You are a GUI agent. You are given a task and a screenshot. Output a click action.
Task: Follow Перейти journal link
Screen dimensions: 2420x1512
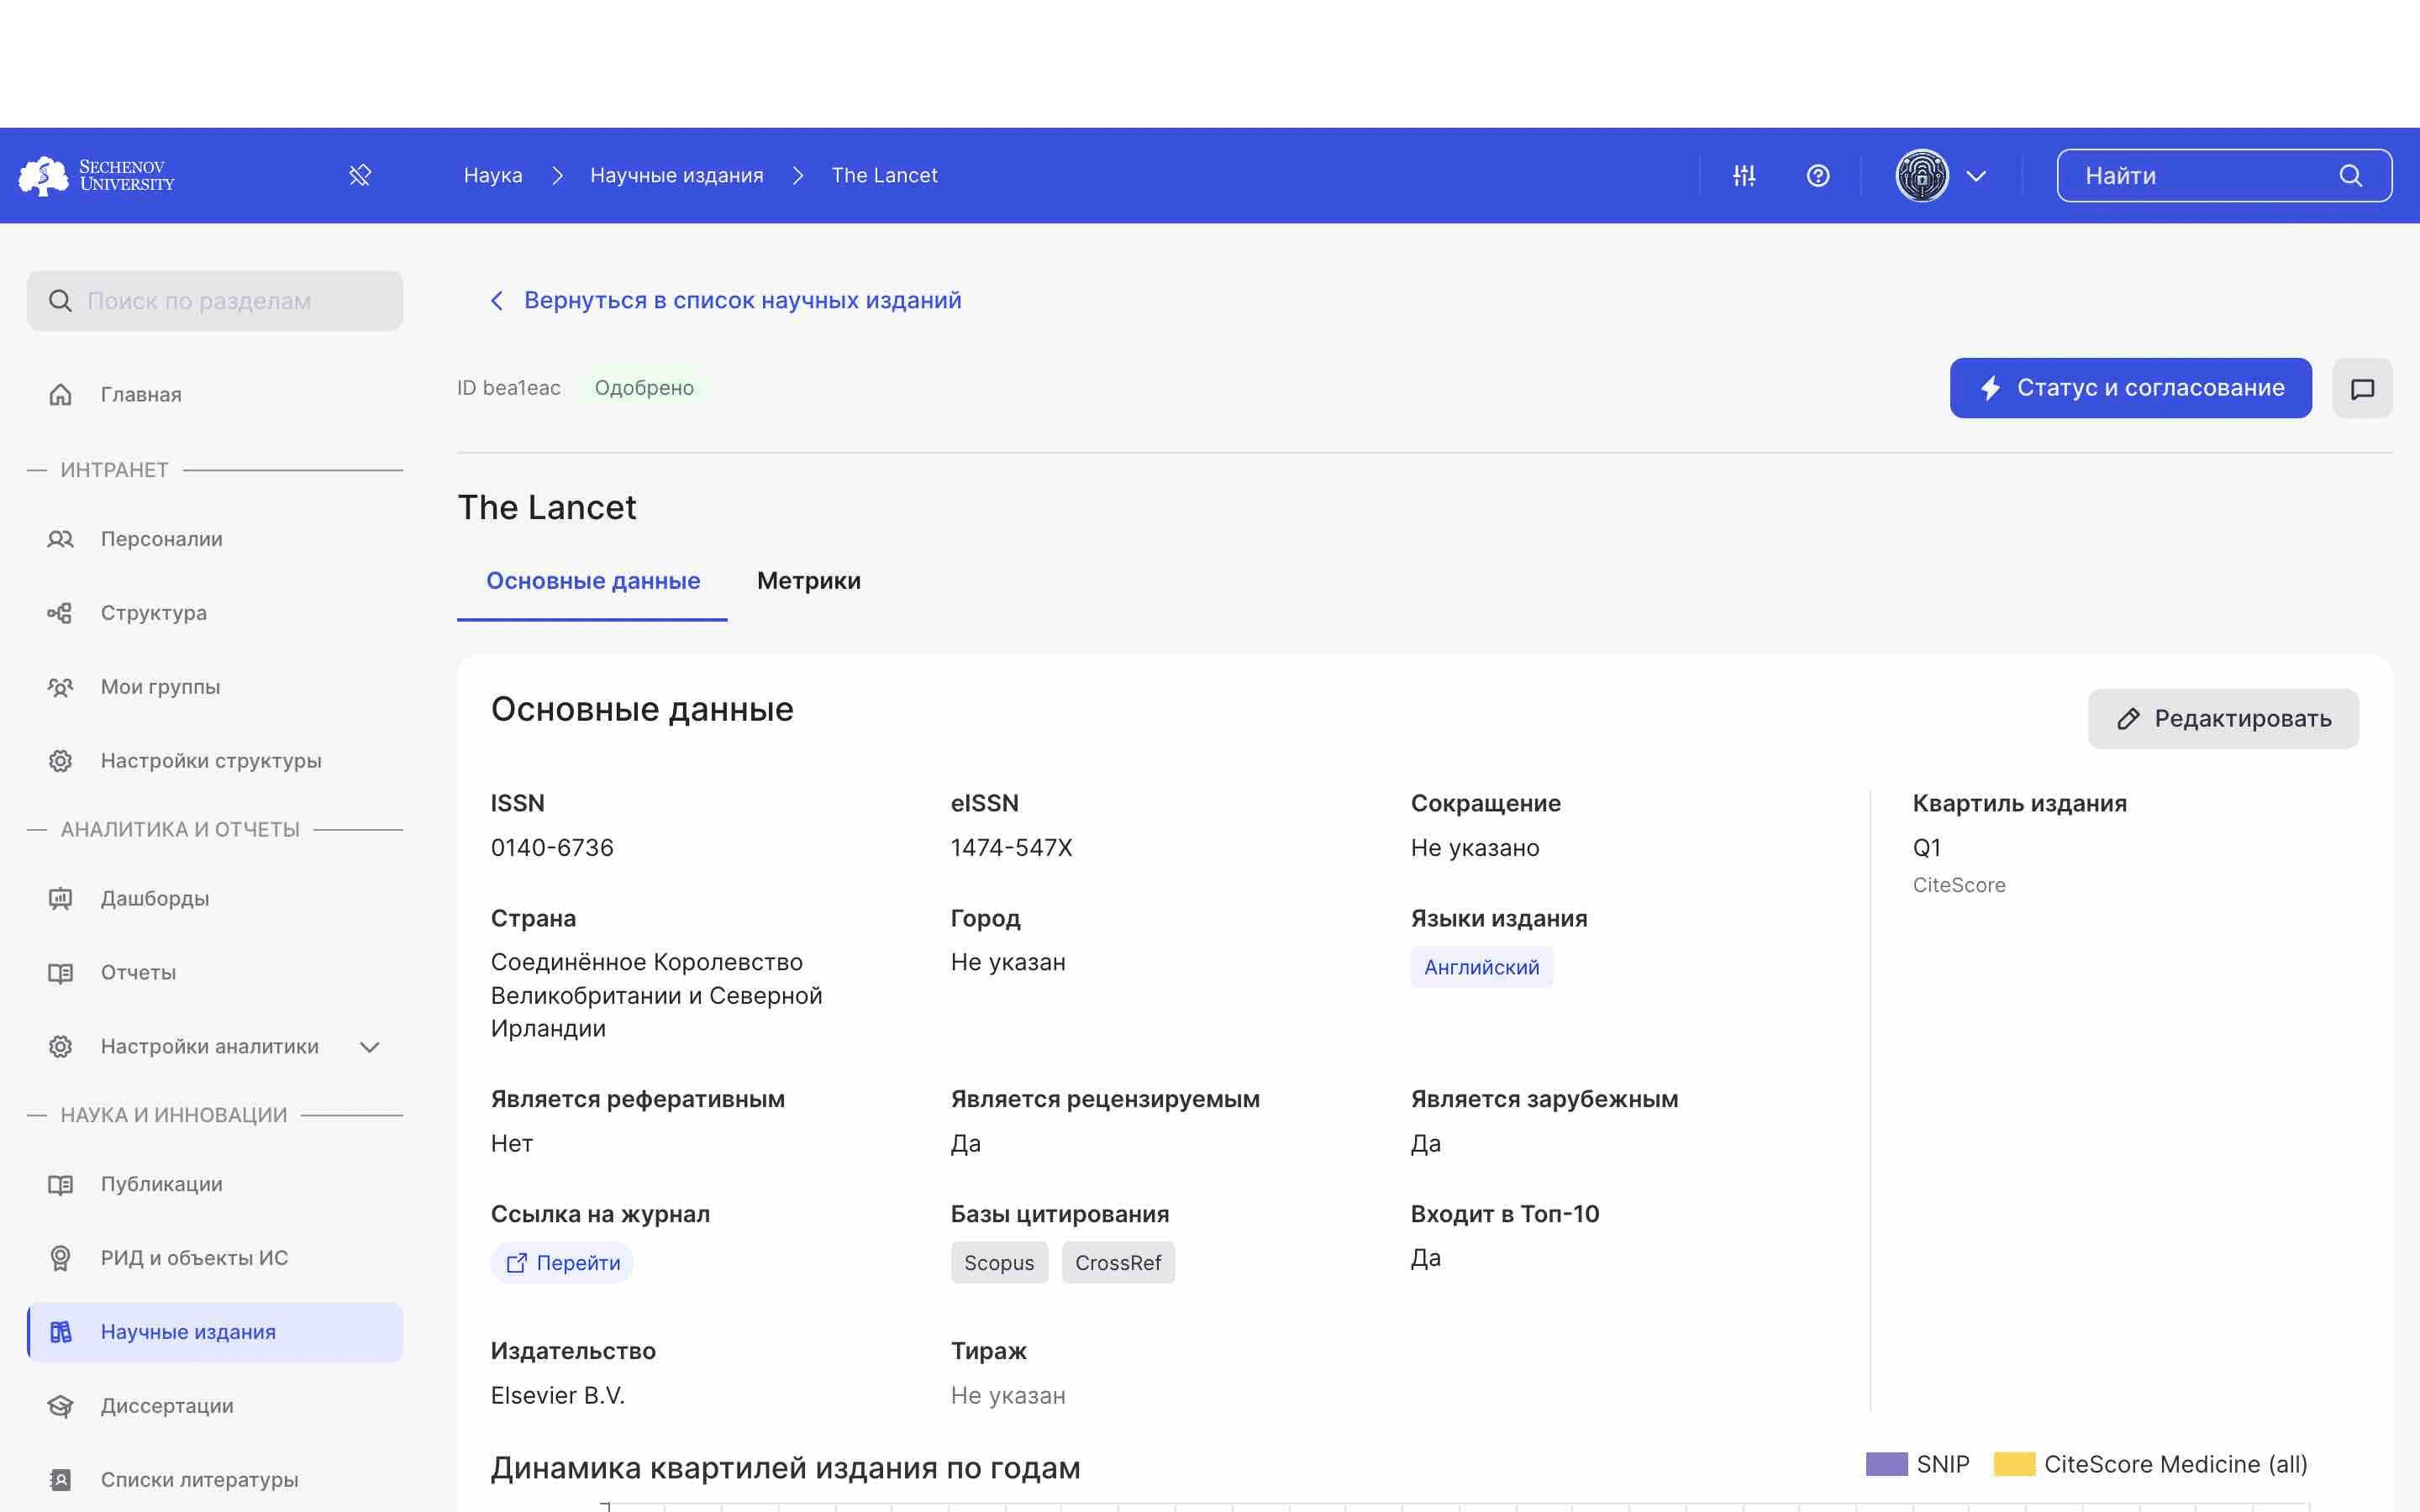pos(562,1263)
